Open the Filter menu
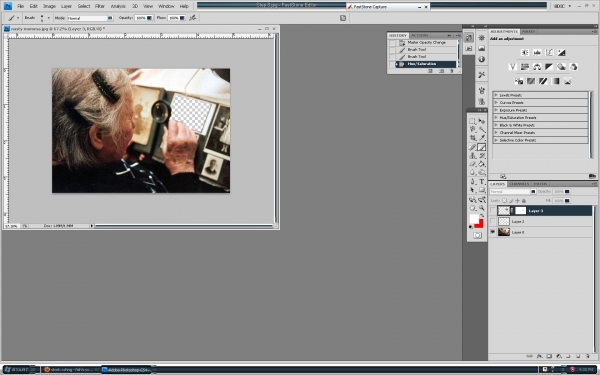 point(99,6)
